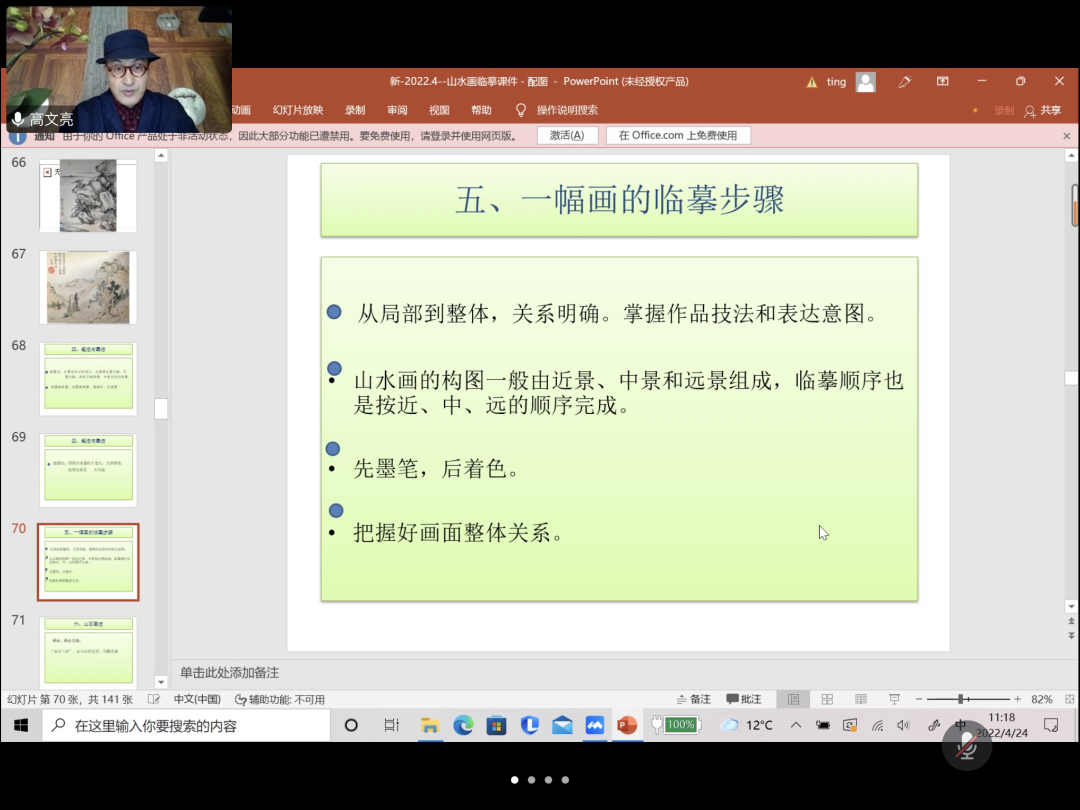1080x810 pixels.
Task: Open PowerPoint from the Windows taskbar
Action: coord(627,725)
